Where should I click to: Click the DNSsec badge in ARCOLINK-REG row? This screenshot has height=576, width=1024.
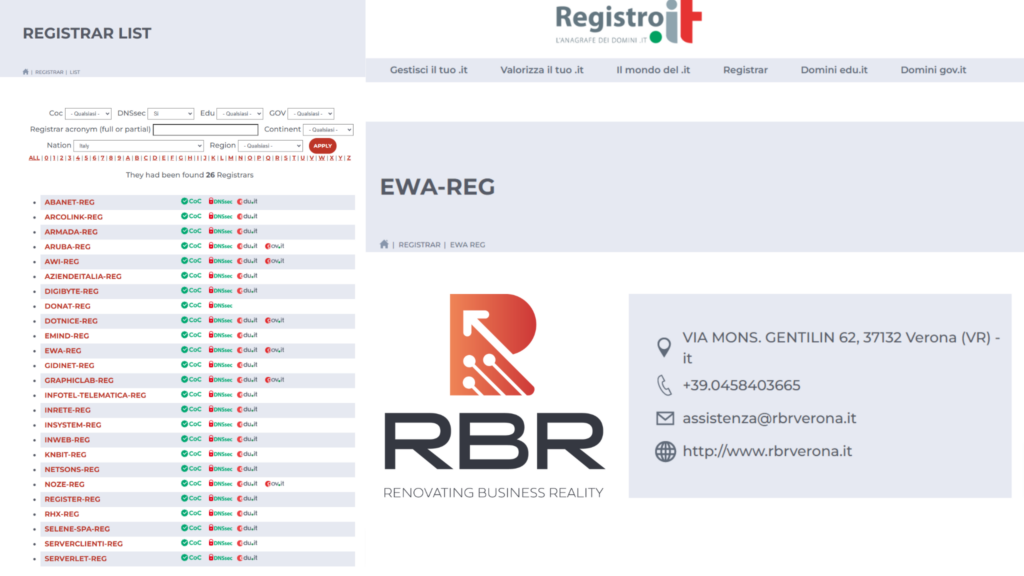pyautogui.click(x=221, y=216)
